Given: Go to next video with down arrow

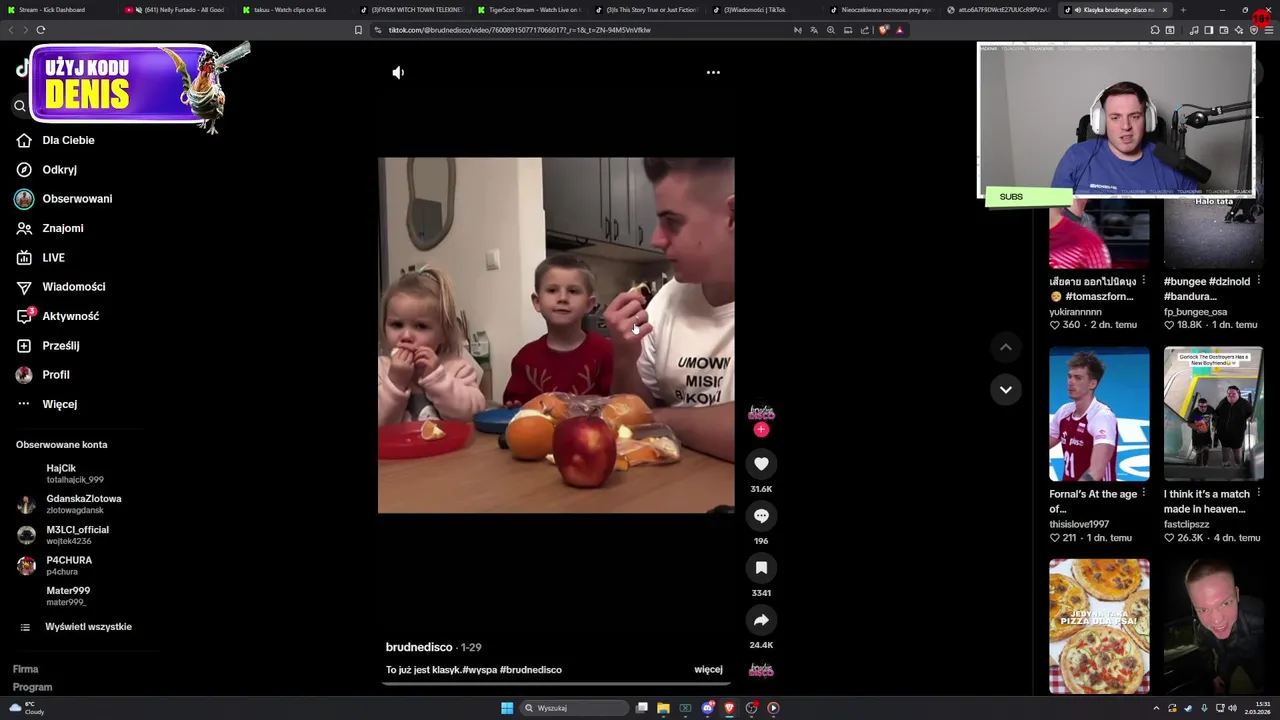Looking at the screenshot, I should click(x=1006, y=389).
